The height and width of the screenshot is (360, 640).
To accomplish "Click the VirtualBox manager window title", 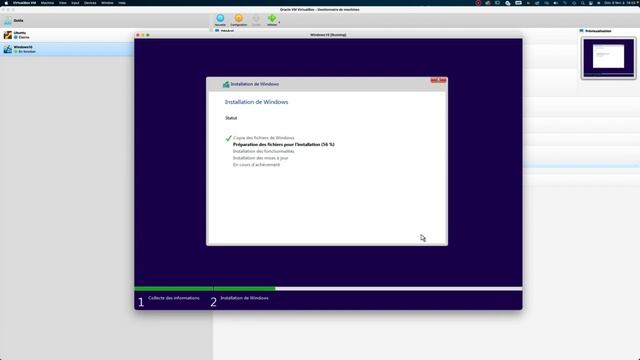I will (x=320, y=9).
